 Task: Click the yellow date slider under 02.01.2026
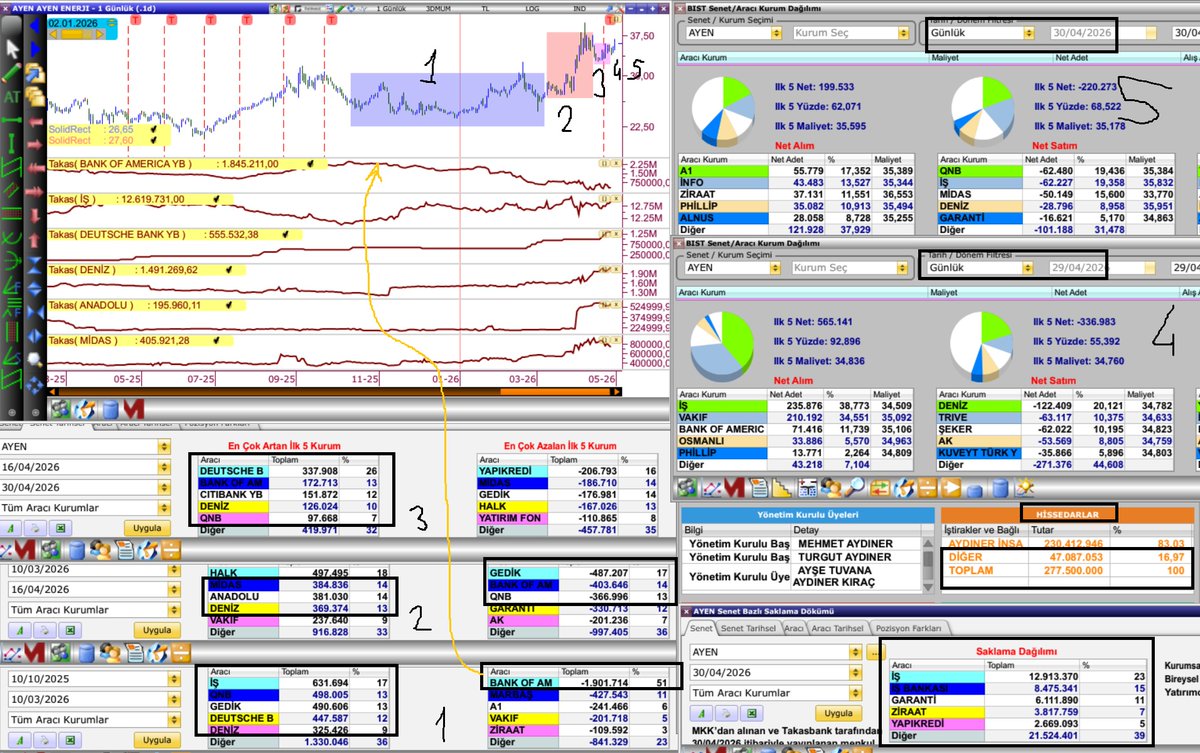[x=73, y=34]
